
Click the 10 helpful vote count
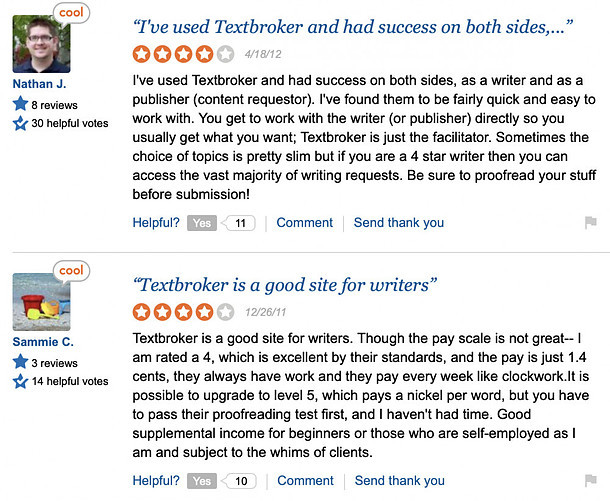click(239, 481)
